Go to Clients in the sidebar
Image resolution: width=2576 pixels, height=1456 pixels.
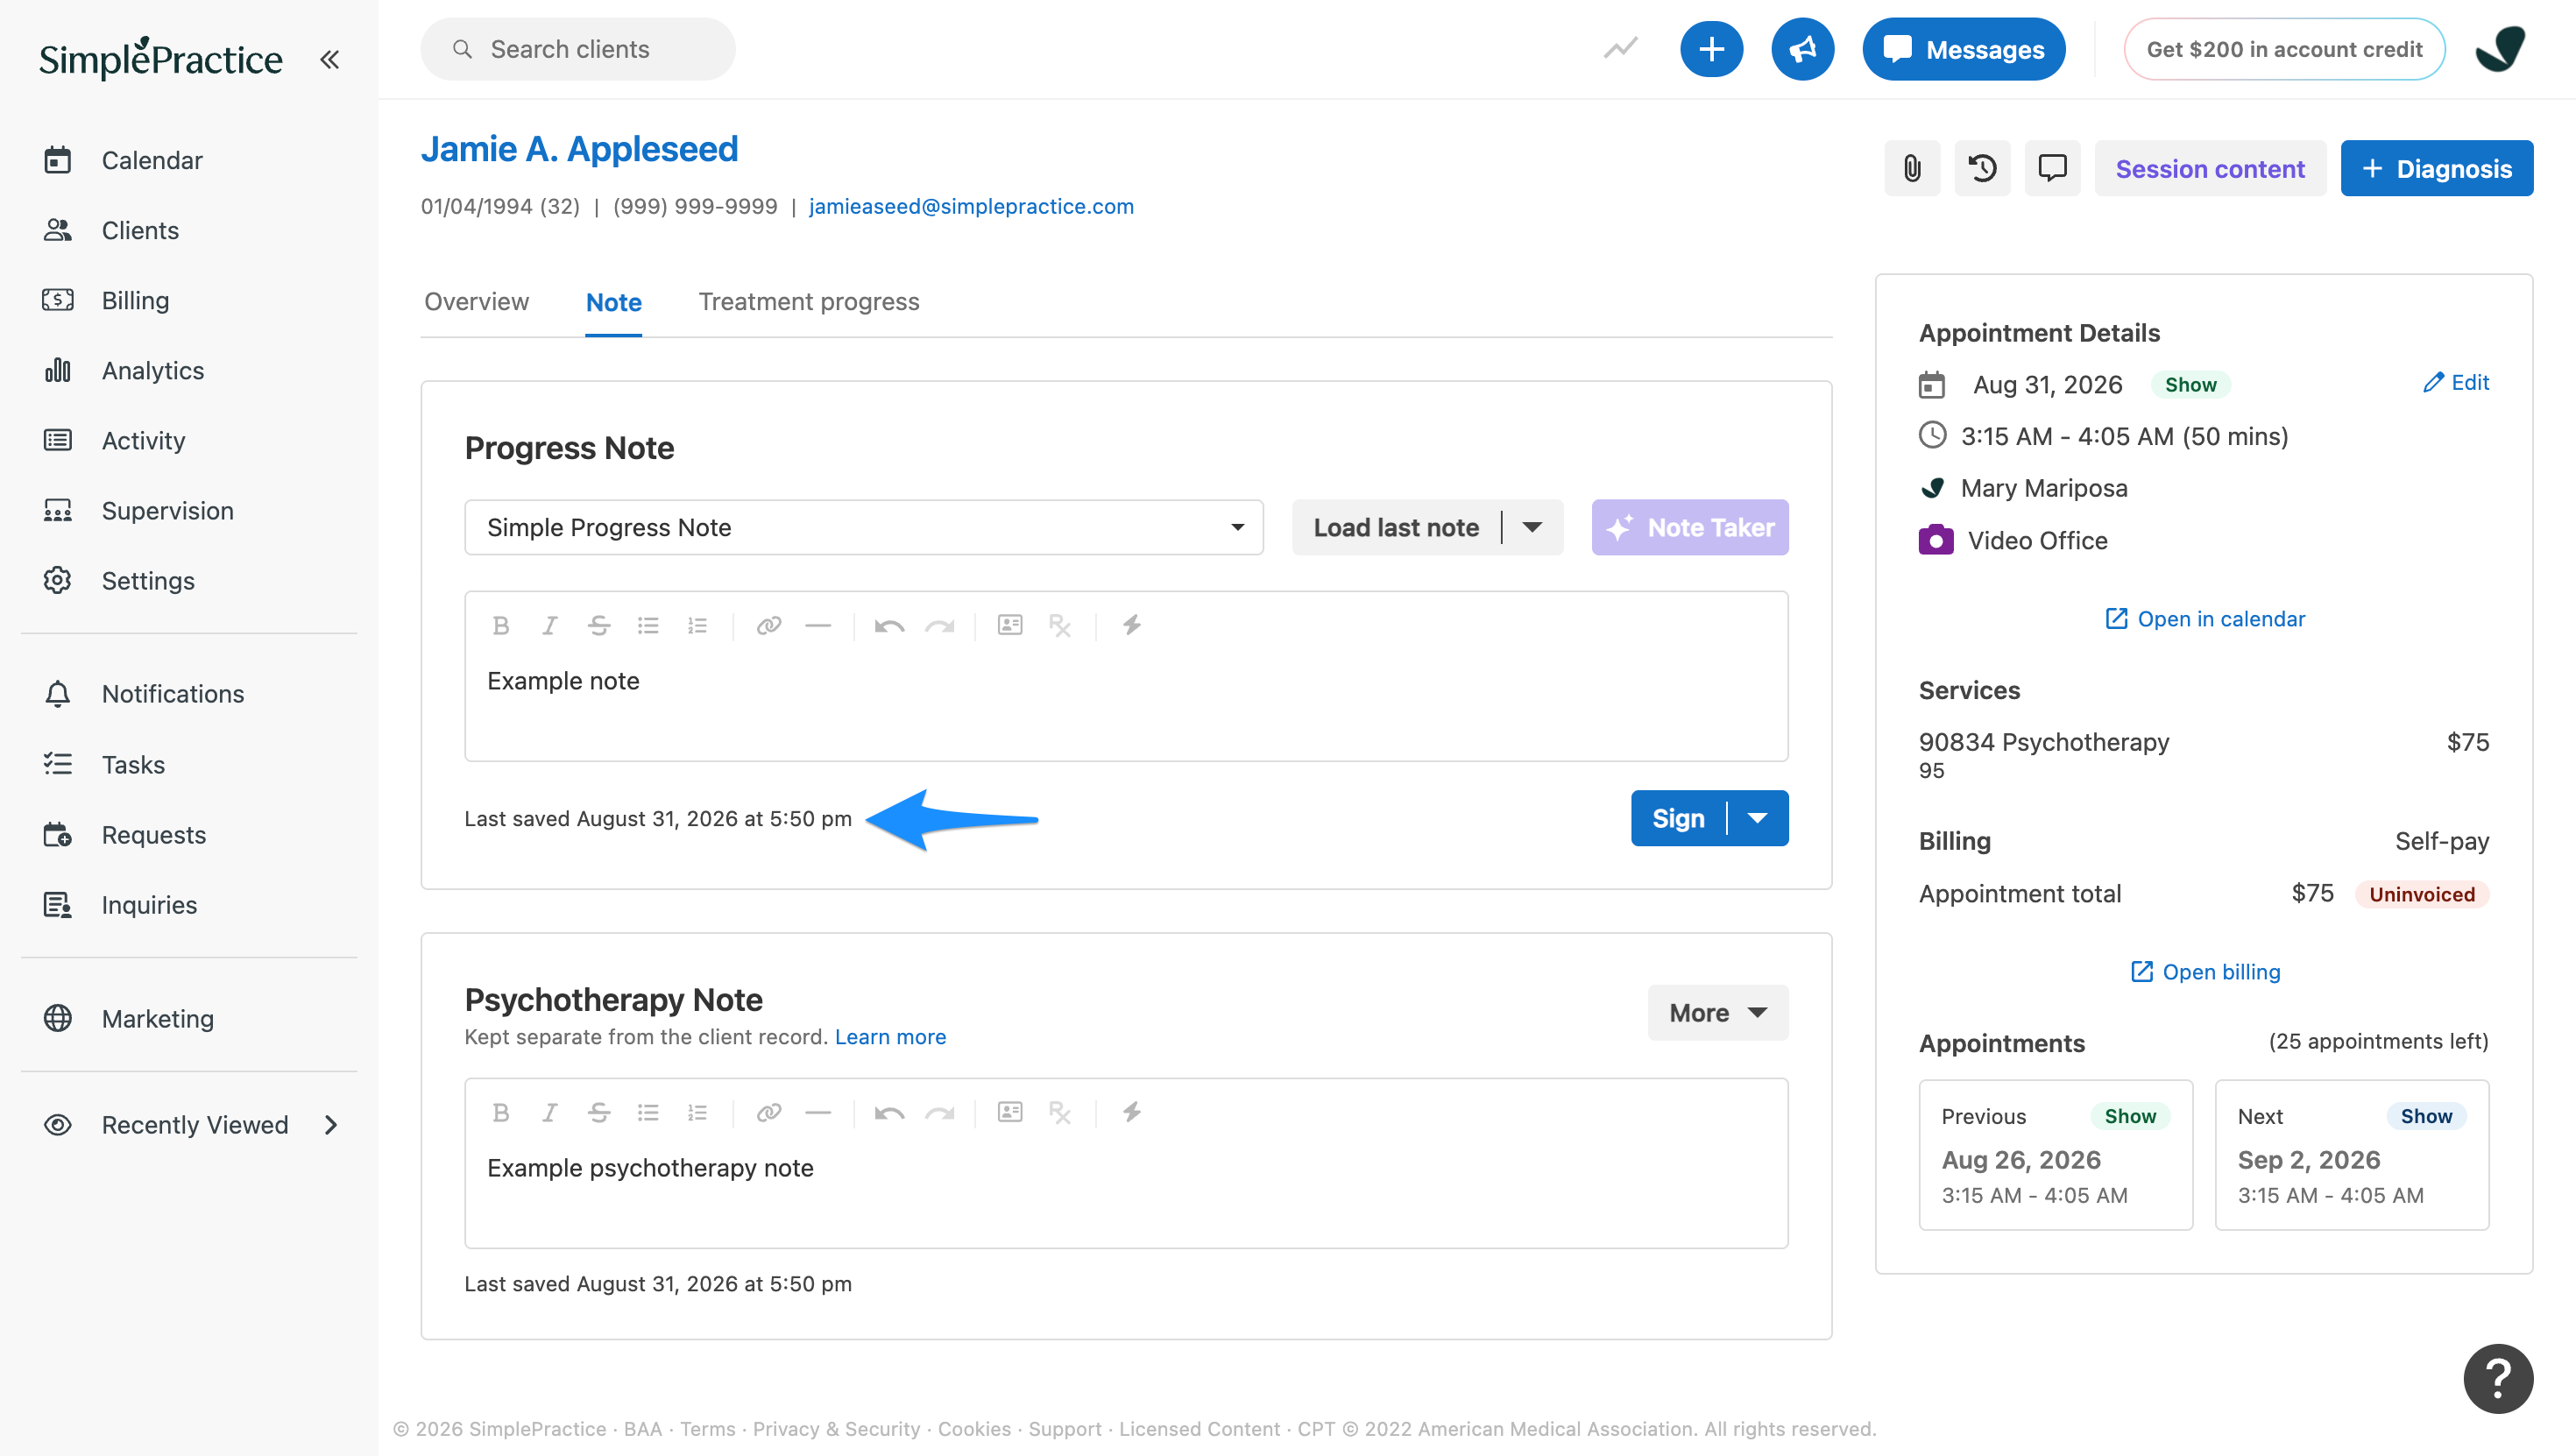(140, 230)
